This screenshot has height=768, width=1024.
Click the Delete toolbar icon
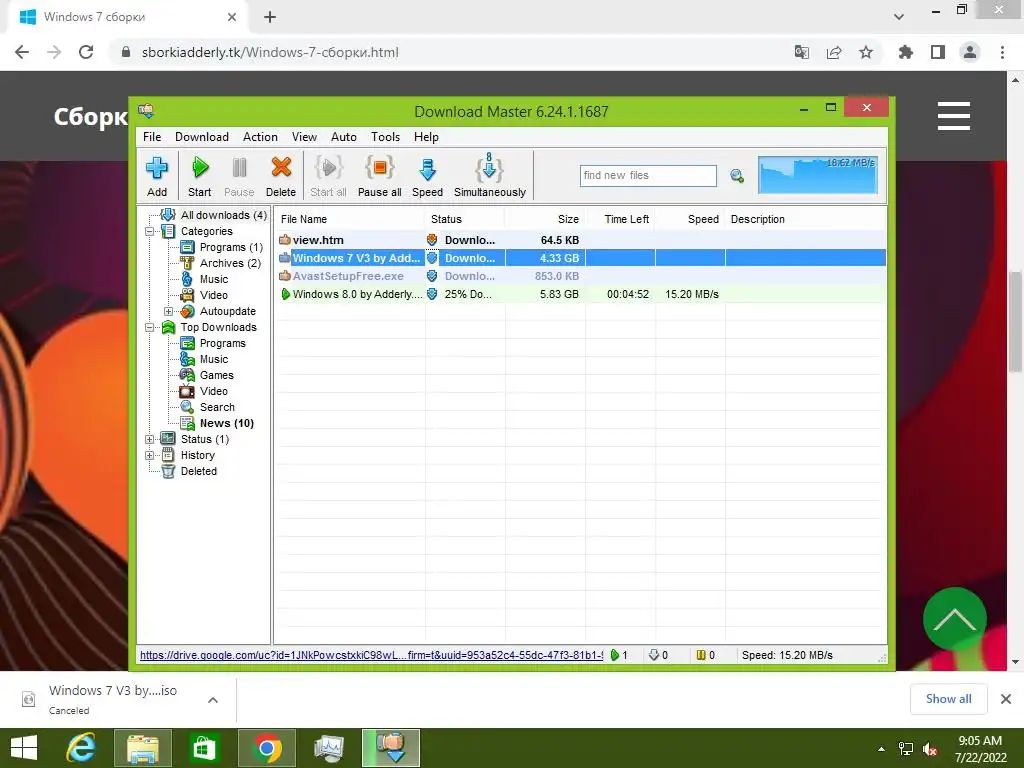click(x=281, y=176)
